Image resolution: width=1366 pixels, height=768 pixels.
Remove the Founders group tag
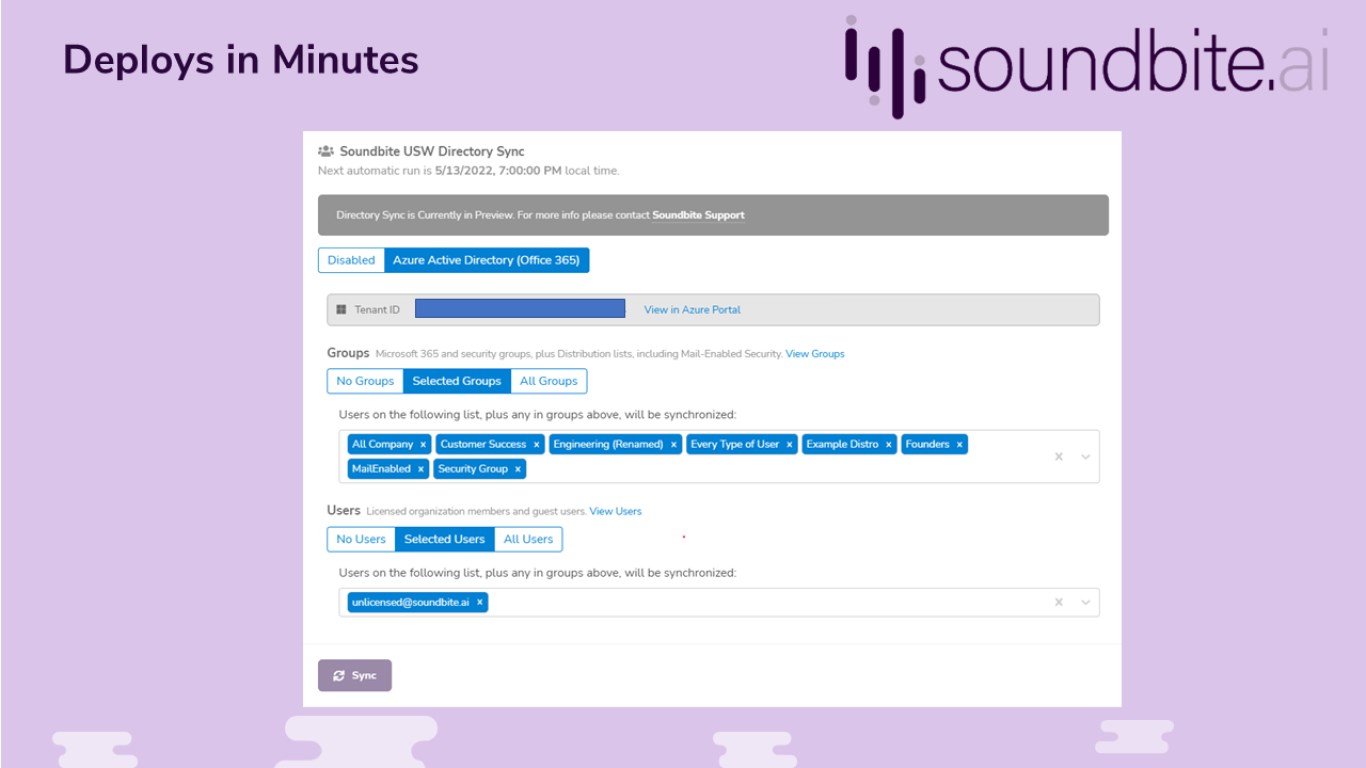[x=959, y=444]
